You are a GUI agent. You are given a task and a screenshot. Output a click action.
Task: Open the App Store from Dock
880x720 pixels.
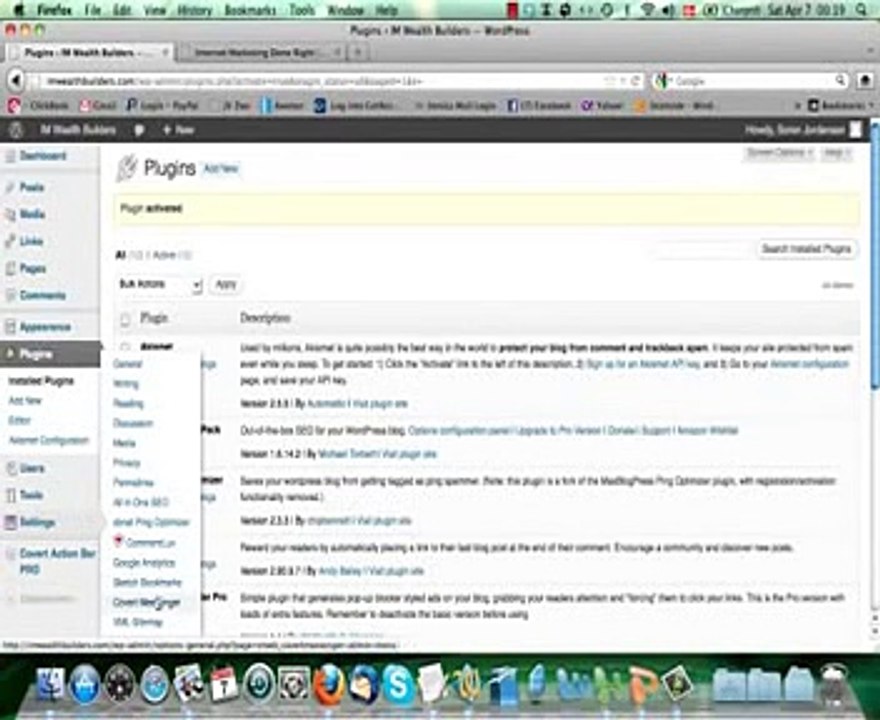pyautogui.click(x=85, y=685)
